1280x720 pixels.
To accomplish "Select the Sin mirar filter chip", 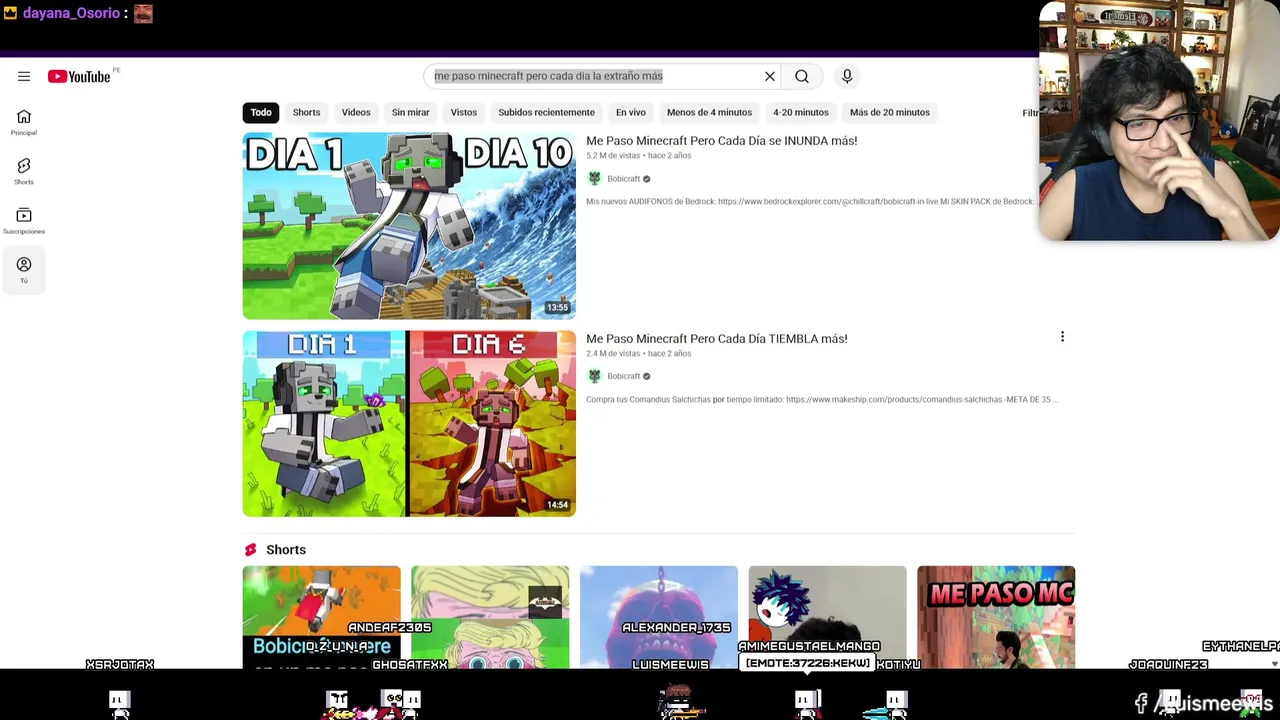I will point(410,112).
